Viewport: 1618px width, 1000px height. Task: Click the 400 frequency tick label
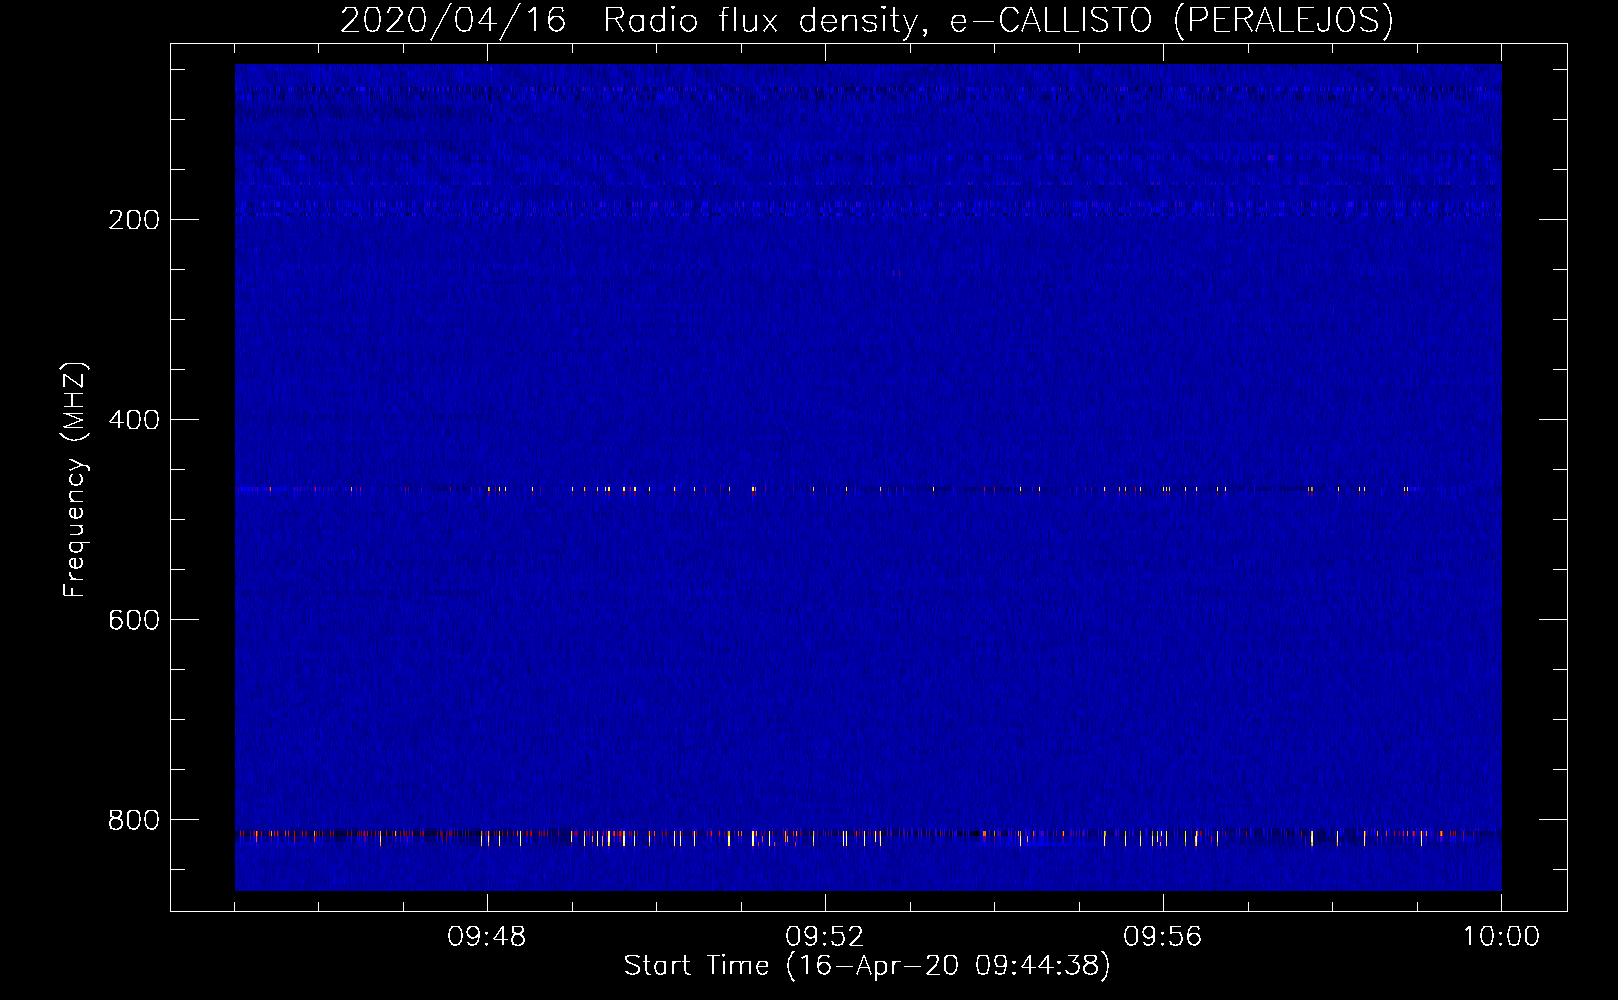[x=134, y=420]
